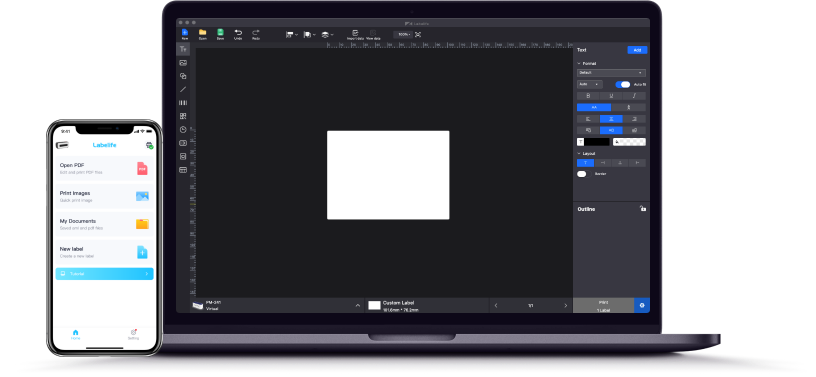Select the QR code tool
This screenshot has height=377, width=816.
tap(183, 116)
